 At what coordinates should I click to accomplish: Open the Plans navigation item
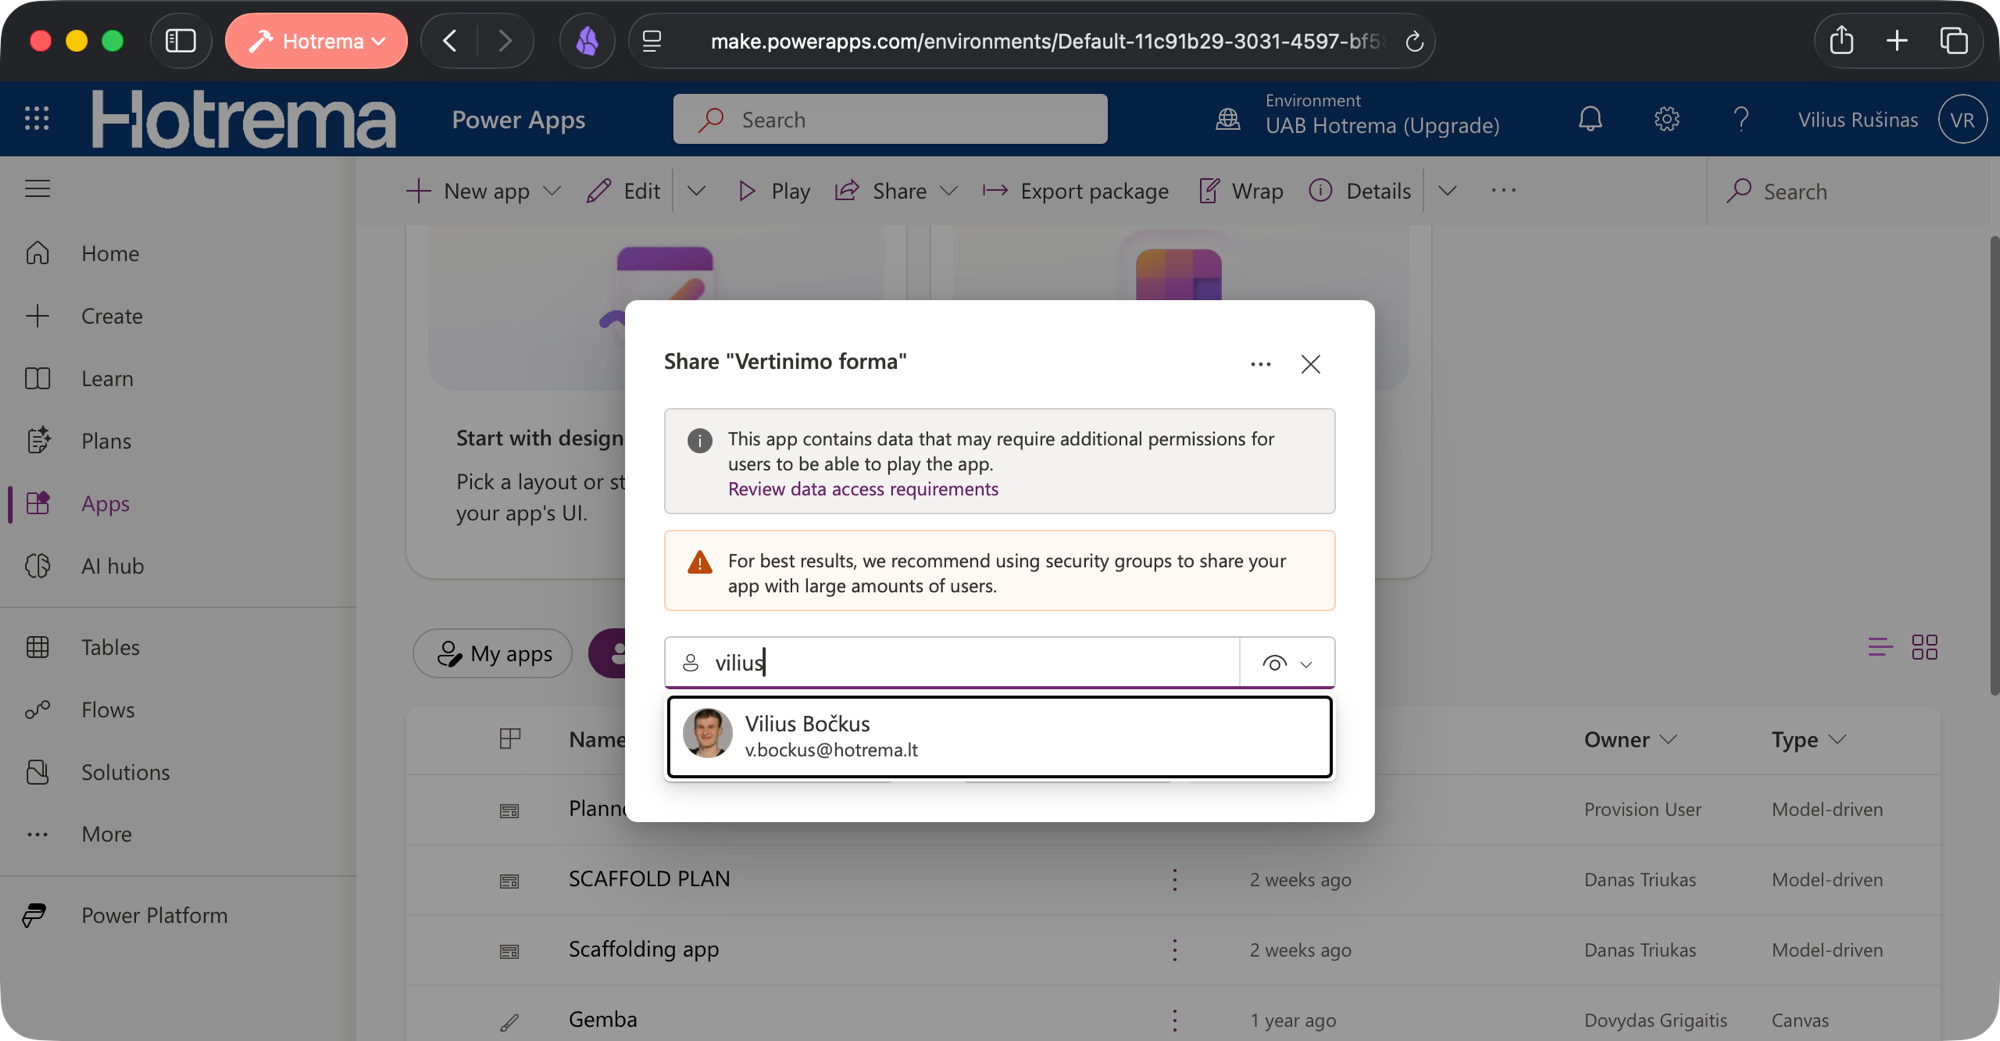pos(106,441)
